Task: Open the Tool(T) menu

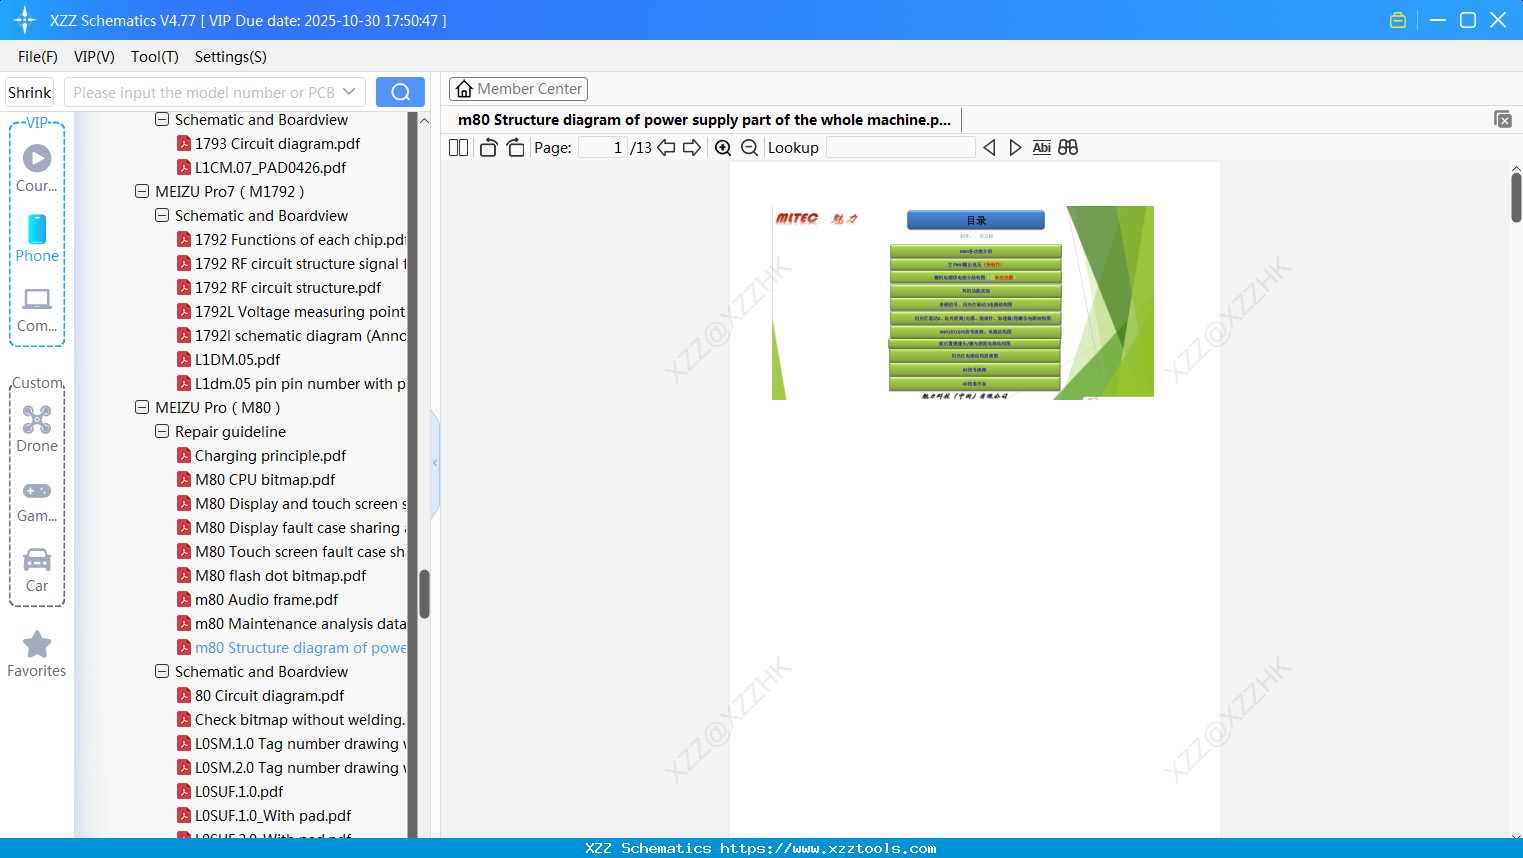Action: [155, 57]
